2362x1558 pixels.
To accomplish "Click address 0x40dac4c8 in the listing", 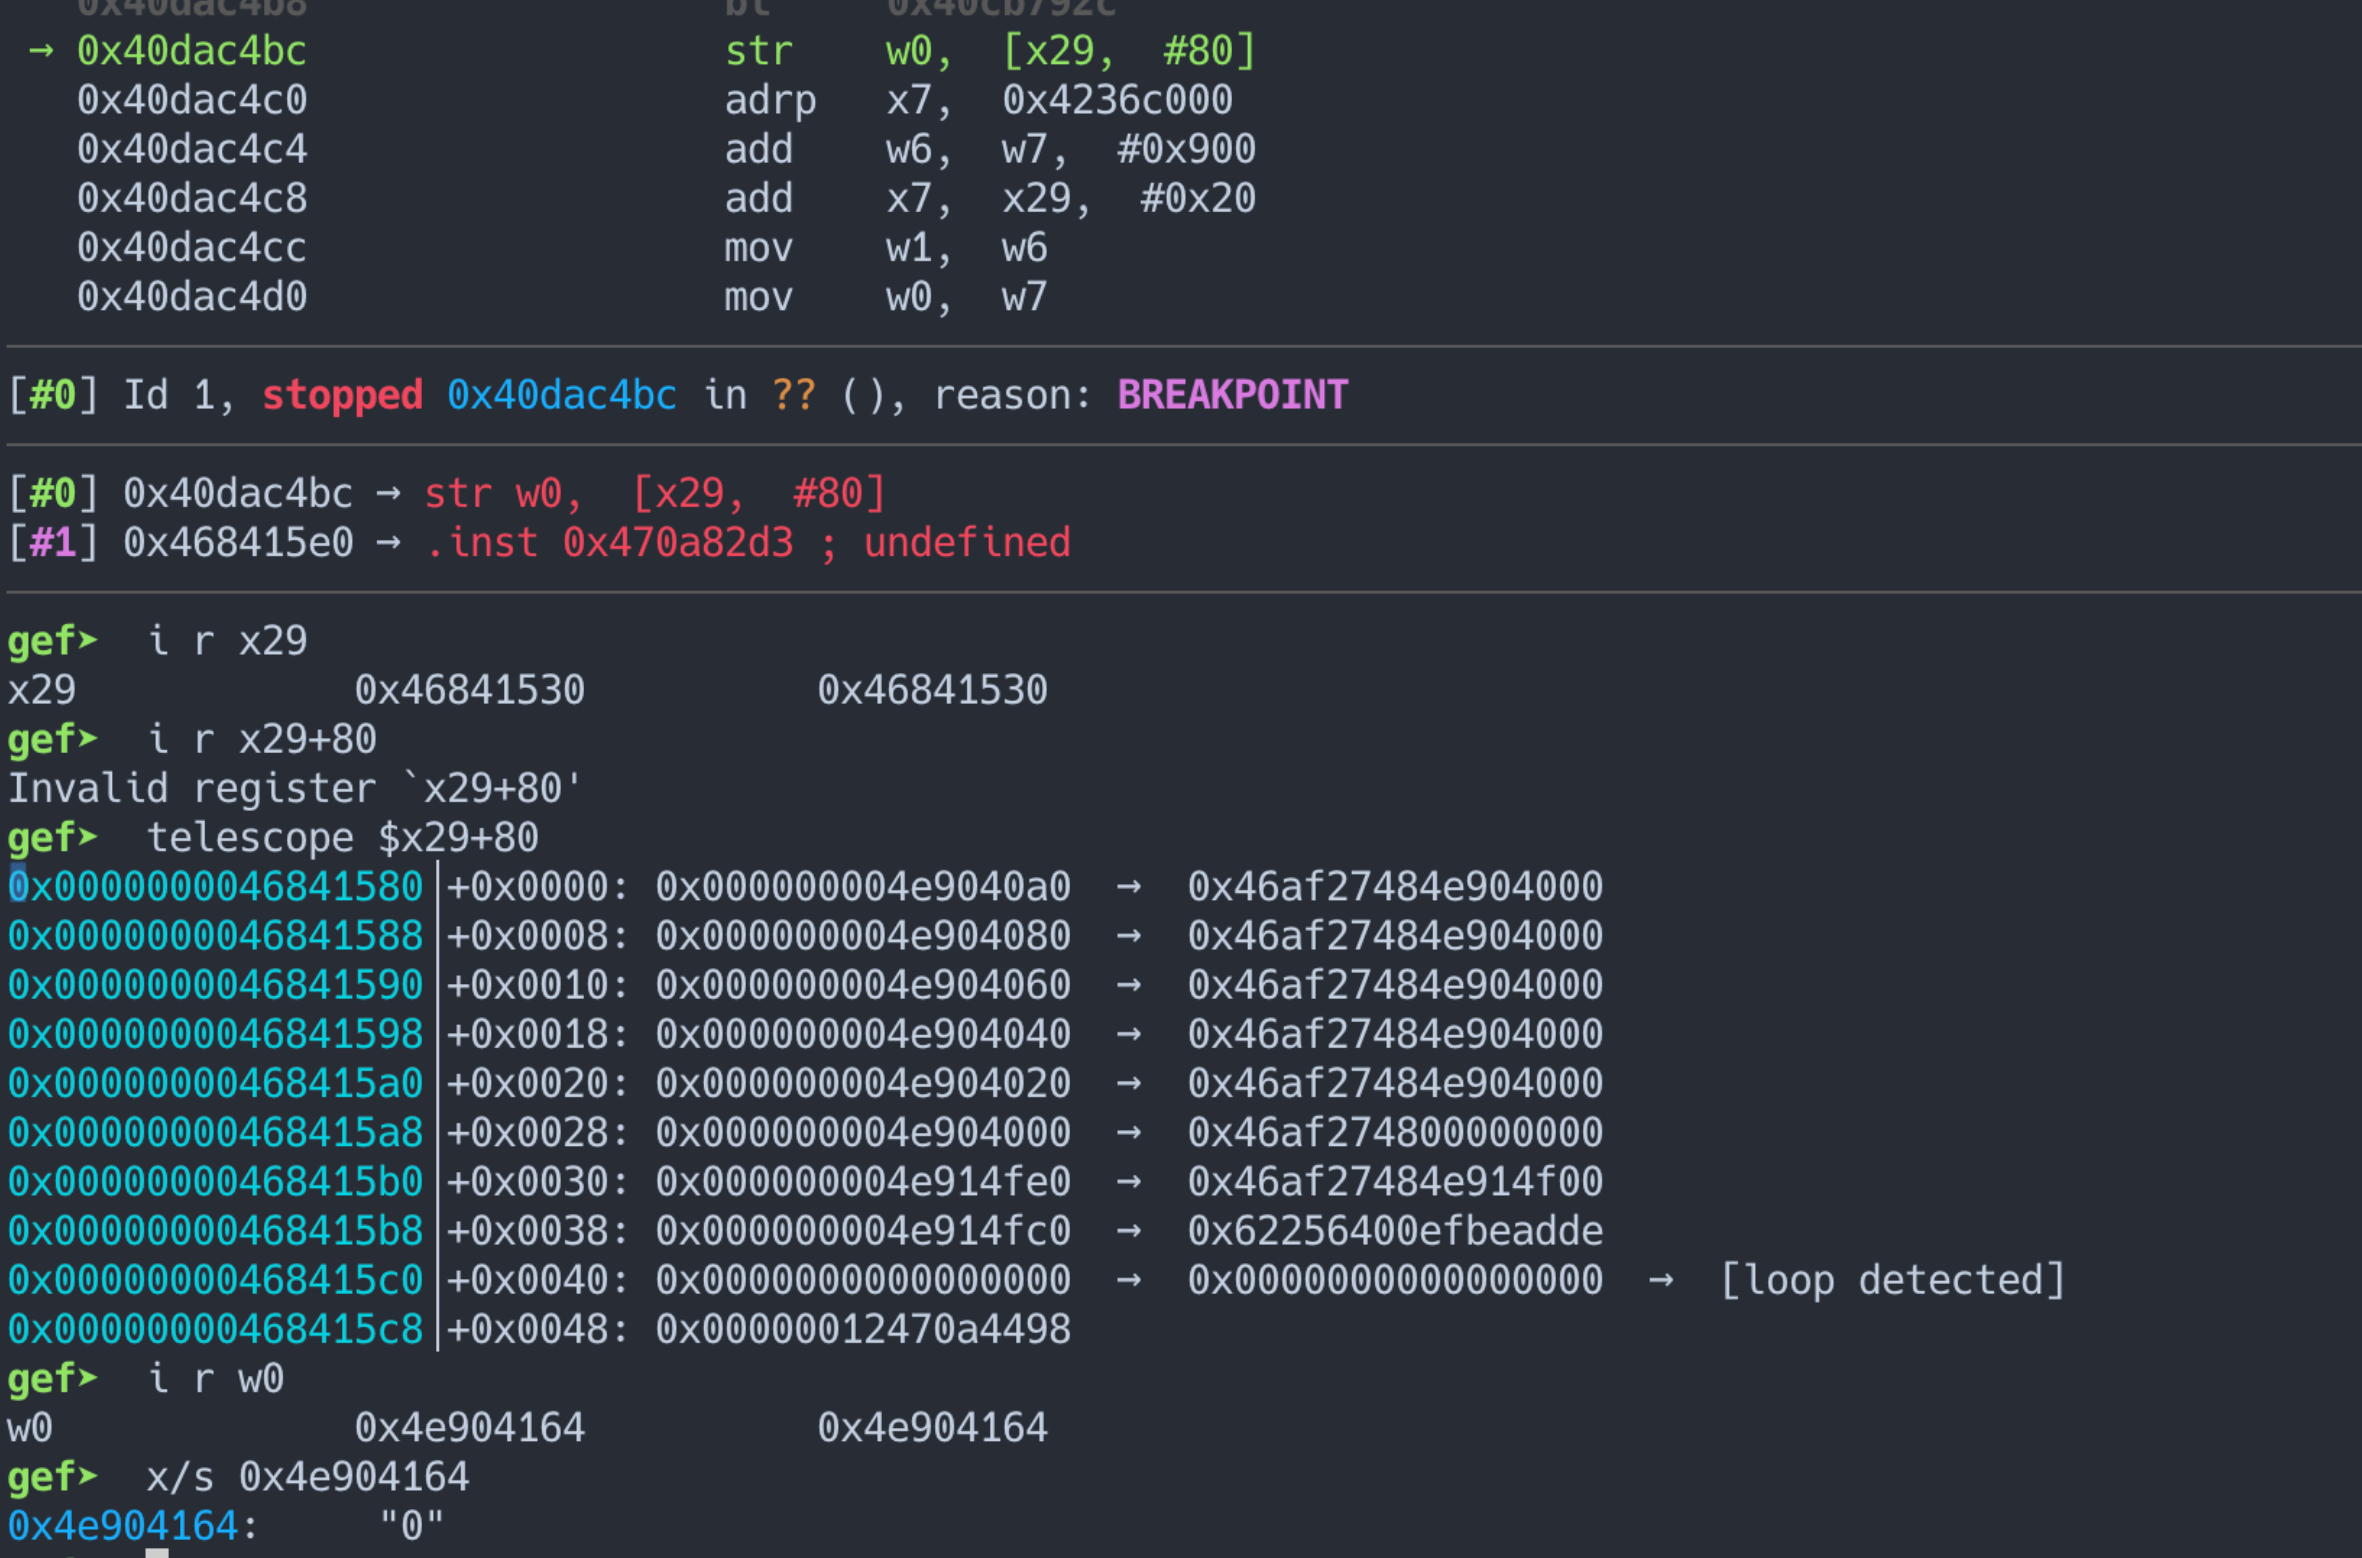I will coord(192,198).
